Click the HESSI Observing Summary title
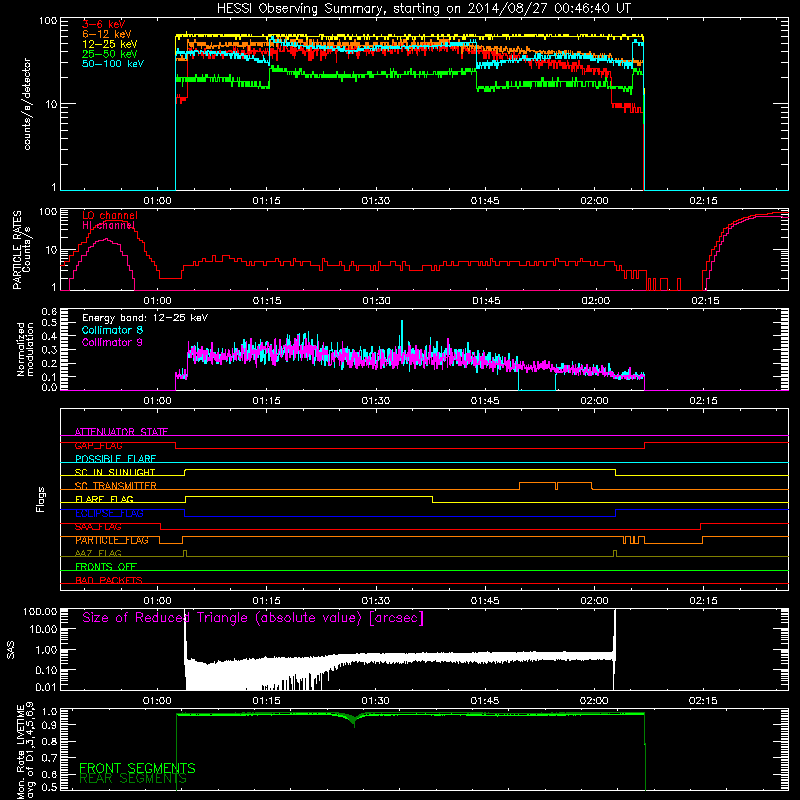 coord(423,8)
